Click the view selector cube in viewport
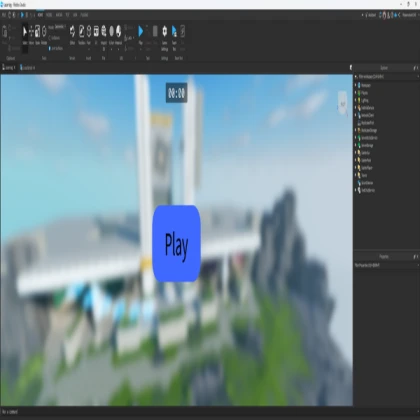420x420 pixels. click(342, 104)
